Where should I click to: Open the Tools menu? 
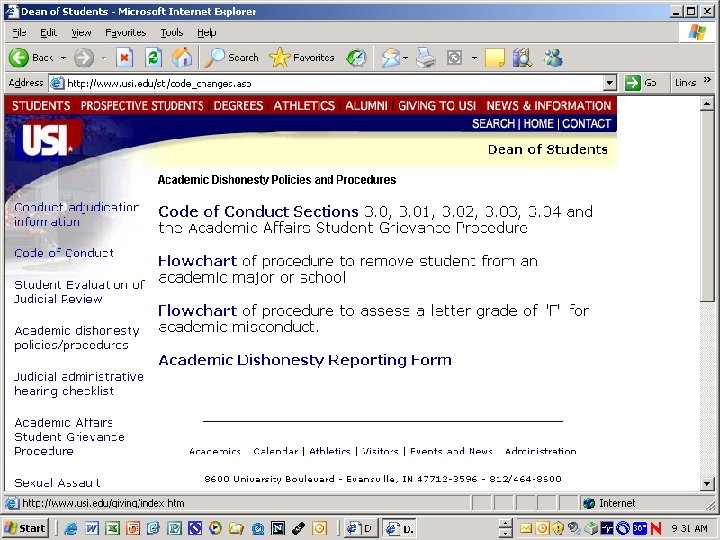point(172,33)
